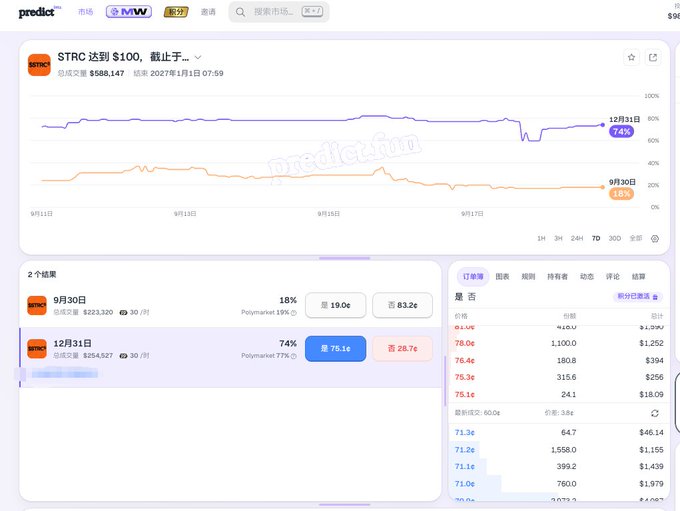Set chart range to 24H

point(577,238)
